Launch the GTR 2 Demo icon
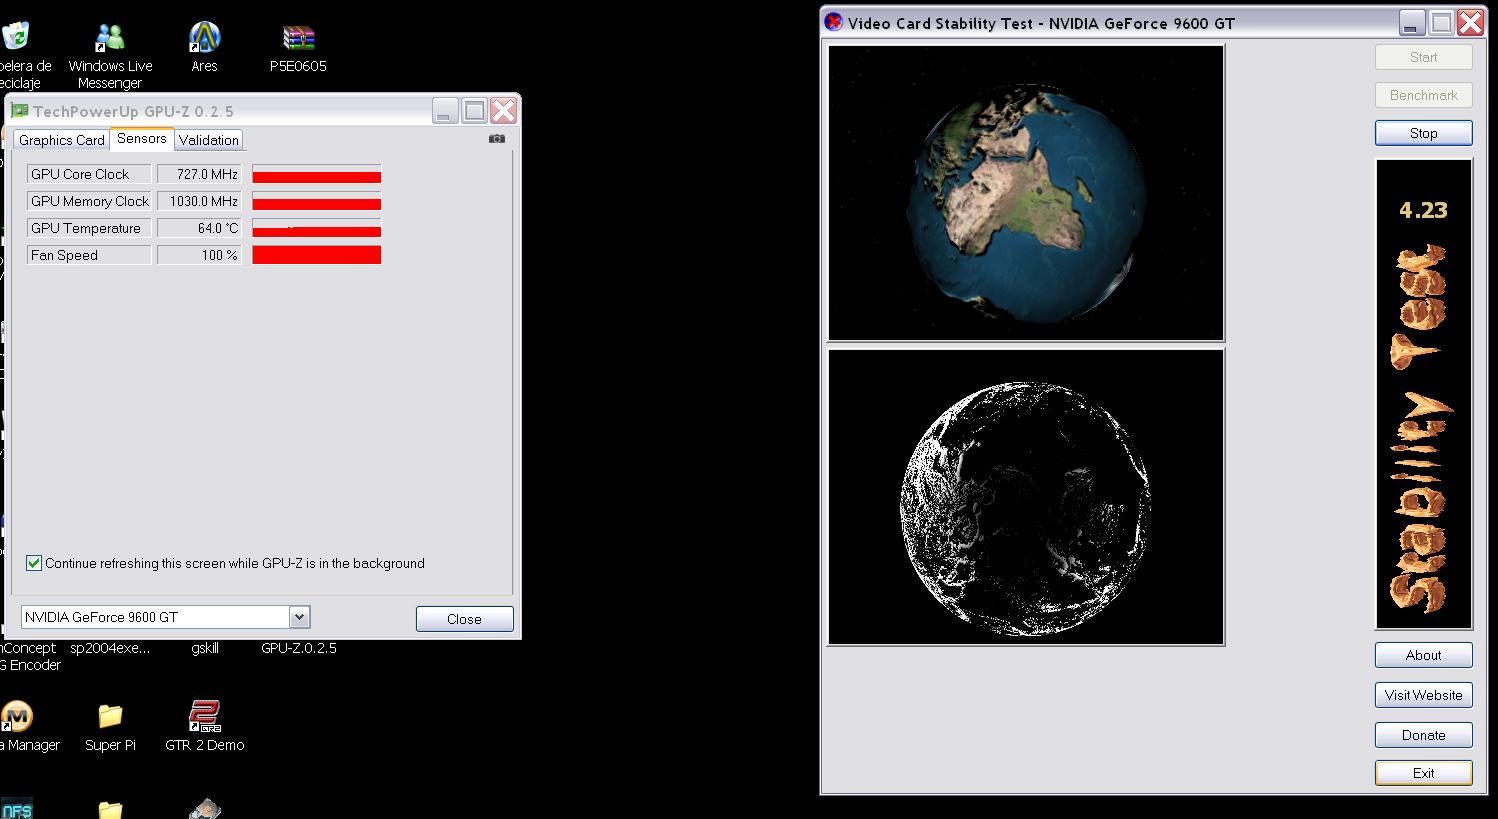Image resolution: width=1498 pixels, height=819 pixels. [x=204, y=717]
